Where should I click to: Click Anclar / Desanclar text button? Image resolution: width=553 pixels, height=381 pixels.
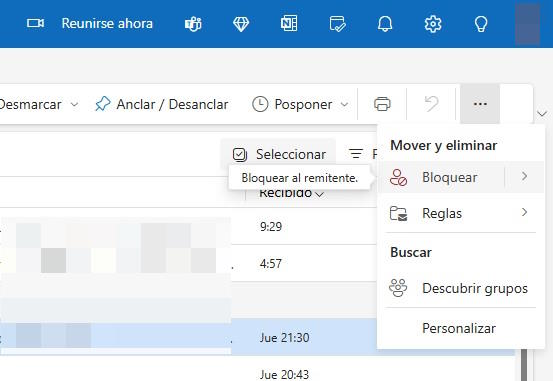tap(172, 104)
